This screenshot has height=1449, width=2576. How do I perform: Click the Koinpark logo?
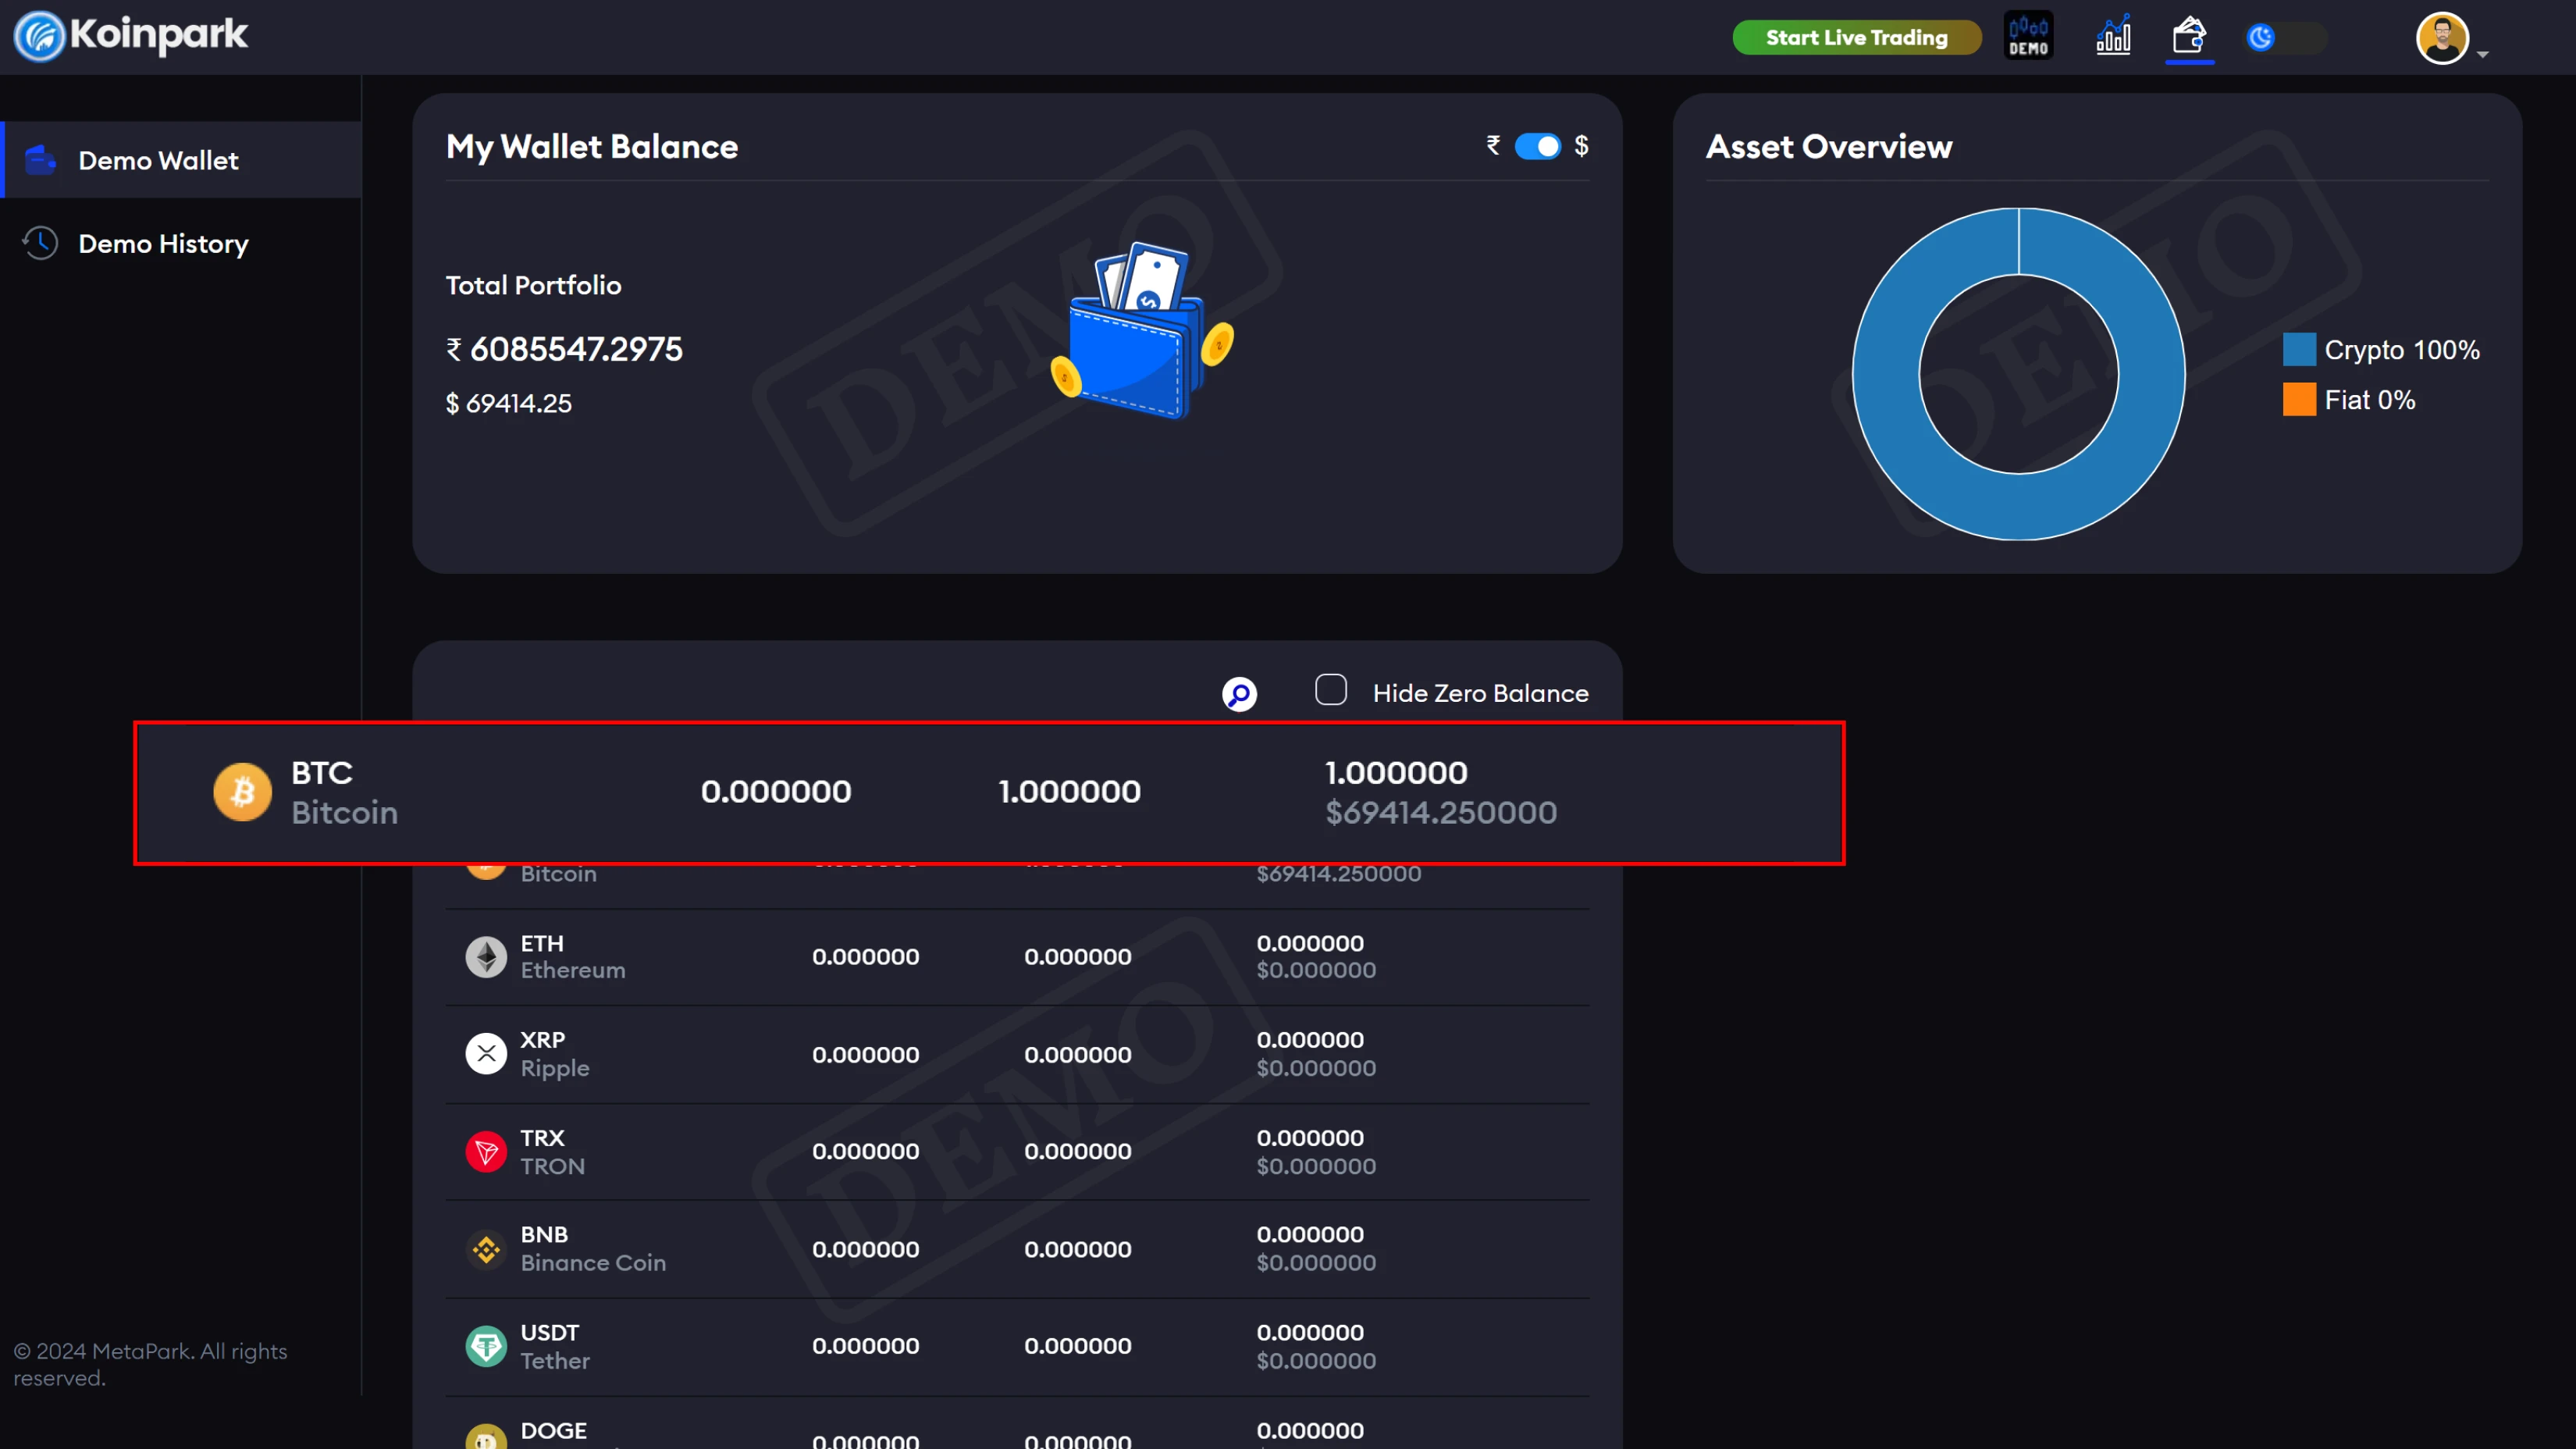click(130, 35)
